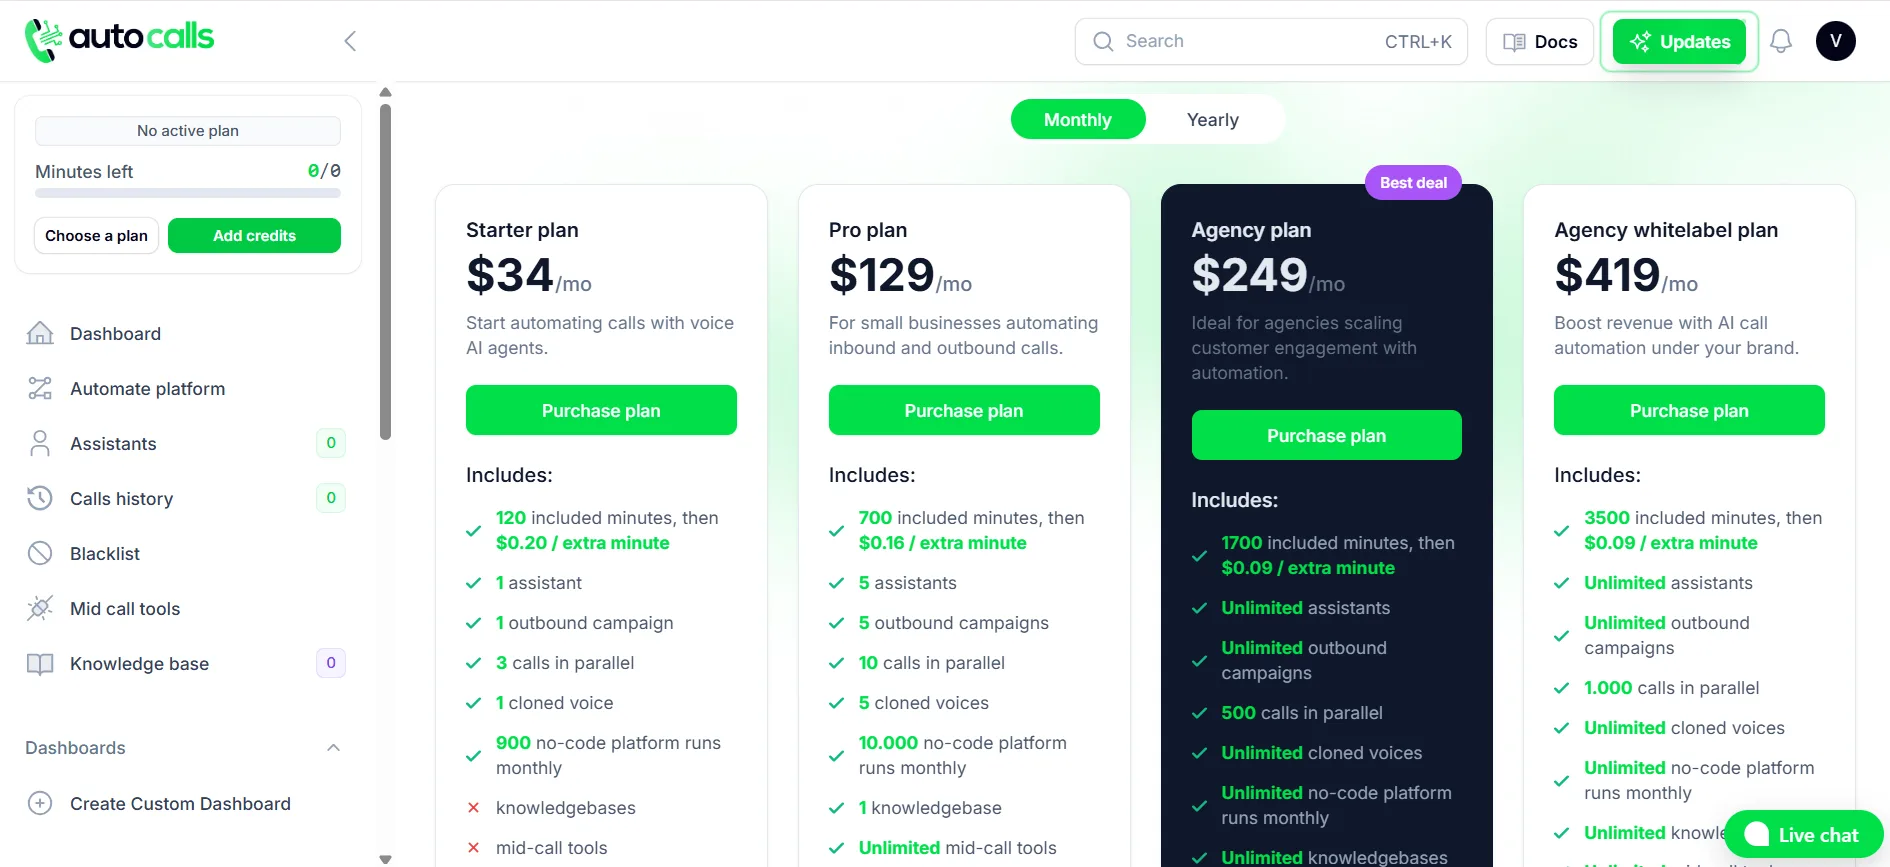1890x867 pixels.
Task: Click the Updates button
Action: pyautogui.click(x=1680, y=41)
